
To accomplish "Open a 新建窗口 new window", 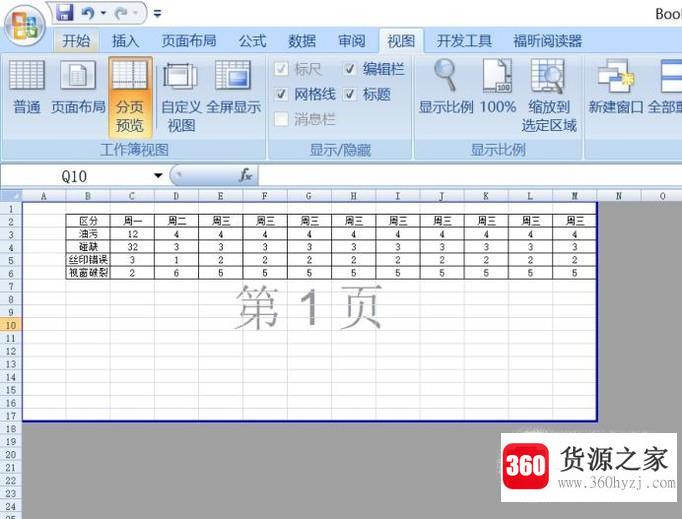I will pos(615,88).
